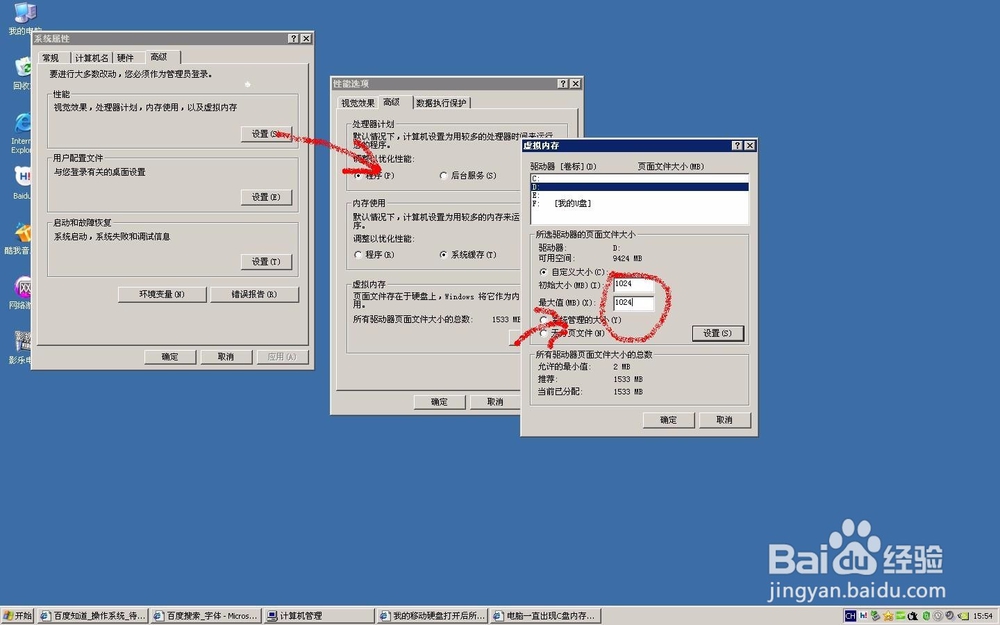Switch to 电脑一直出现C盘内存 taskbar item
1000x625 pixels.
tap(545, 616)
